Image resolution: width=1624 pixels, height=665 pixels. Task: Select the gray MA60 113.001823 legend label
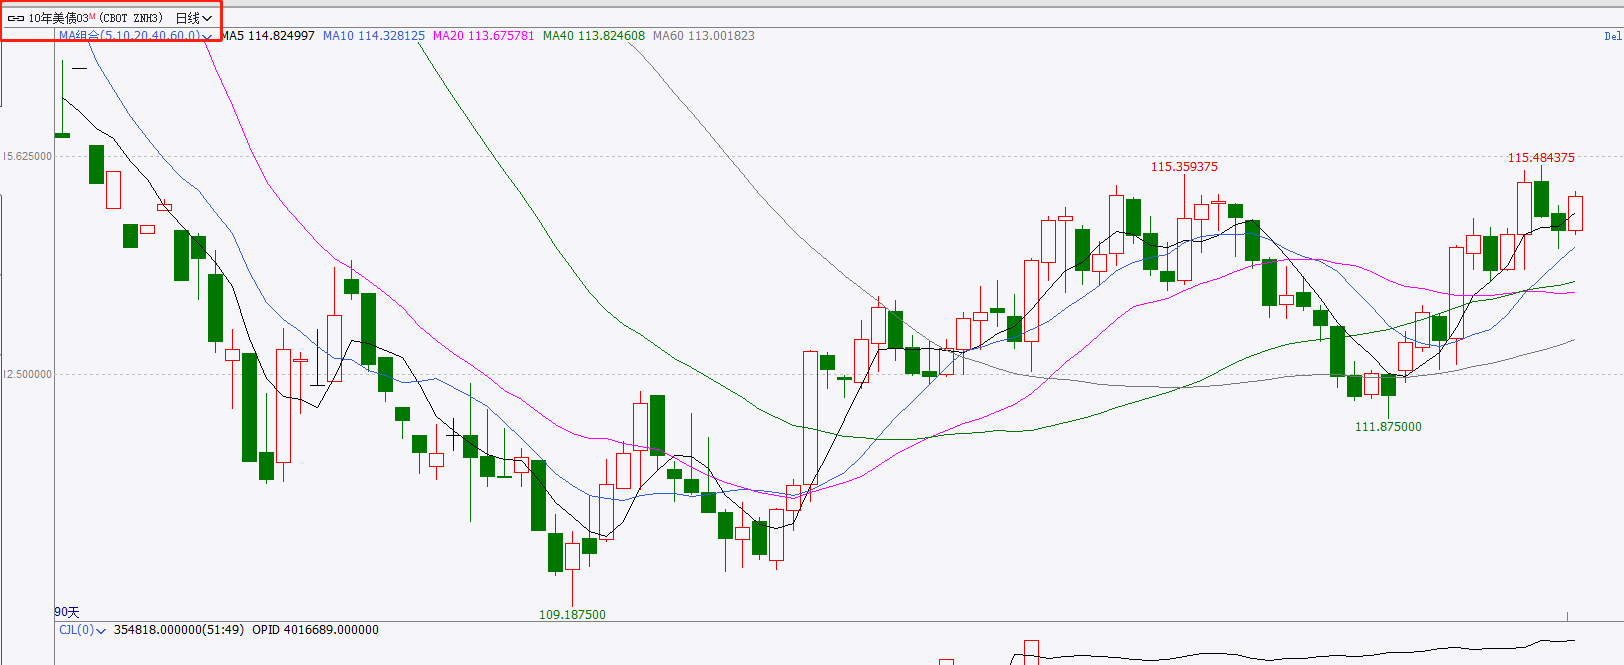704,36
